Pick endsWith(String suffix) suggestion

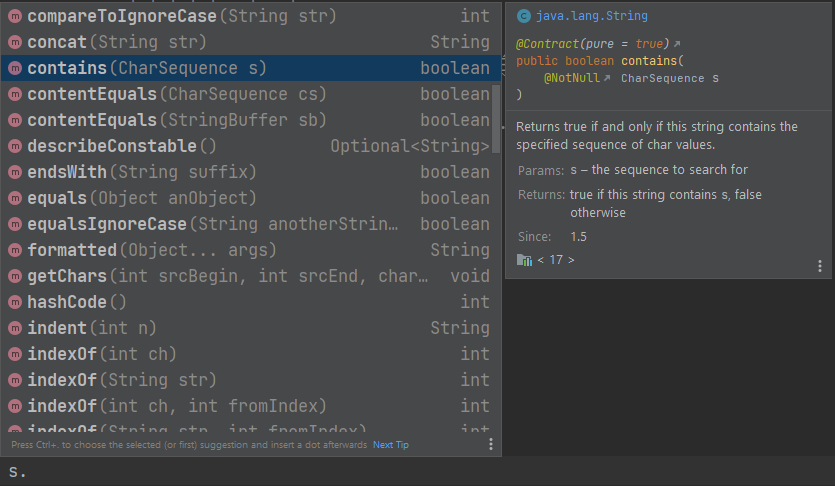tap(250, 172)
